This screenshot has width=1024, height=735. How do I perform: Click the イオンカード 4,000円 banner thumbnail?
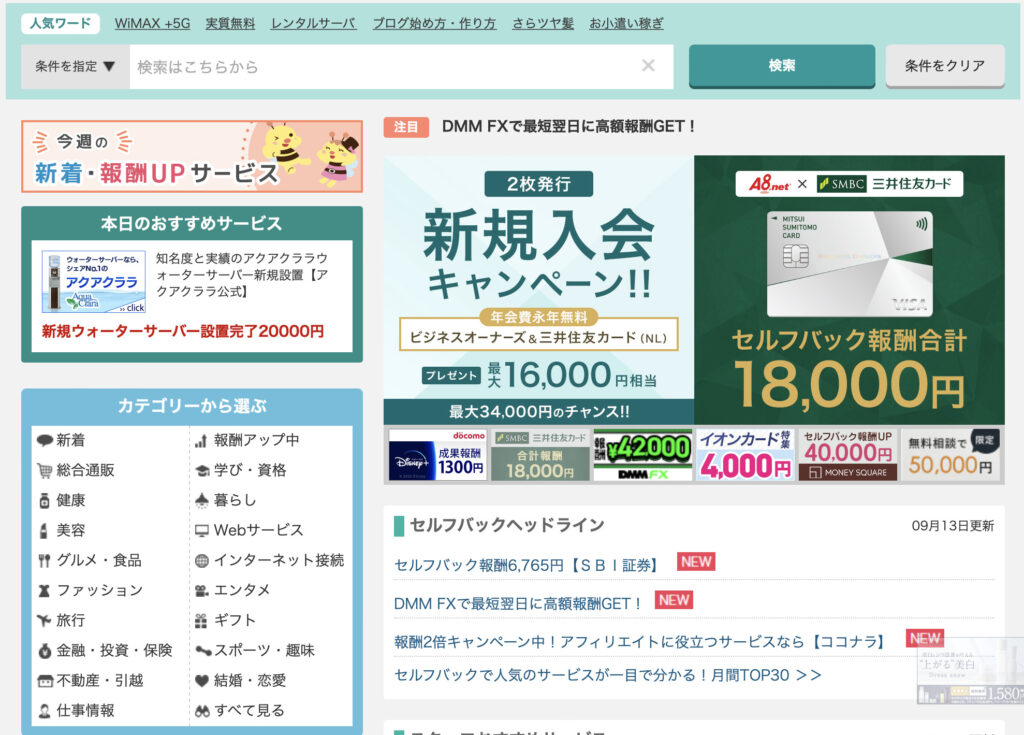[x=744, y=456]
